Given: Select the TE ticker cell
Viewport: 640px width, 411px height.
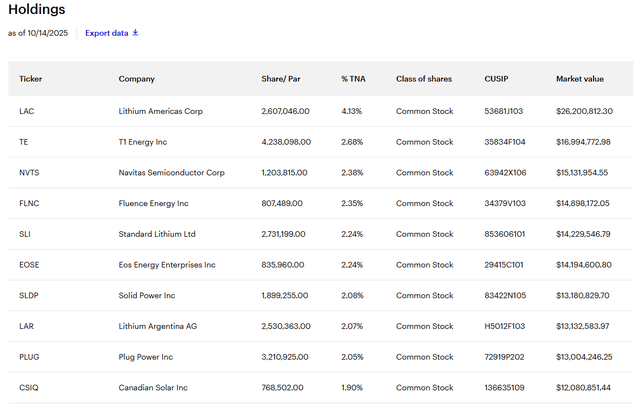Looking at the screenshot, I should click(x=24, y=142).
